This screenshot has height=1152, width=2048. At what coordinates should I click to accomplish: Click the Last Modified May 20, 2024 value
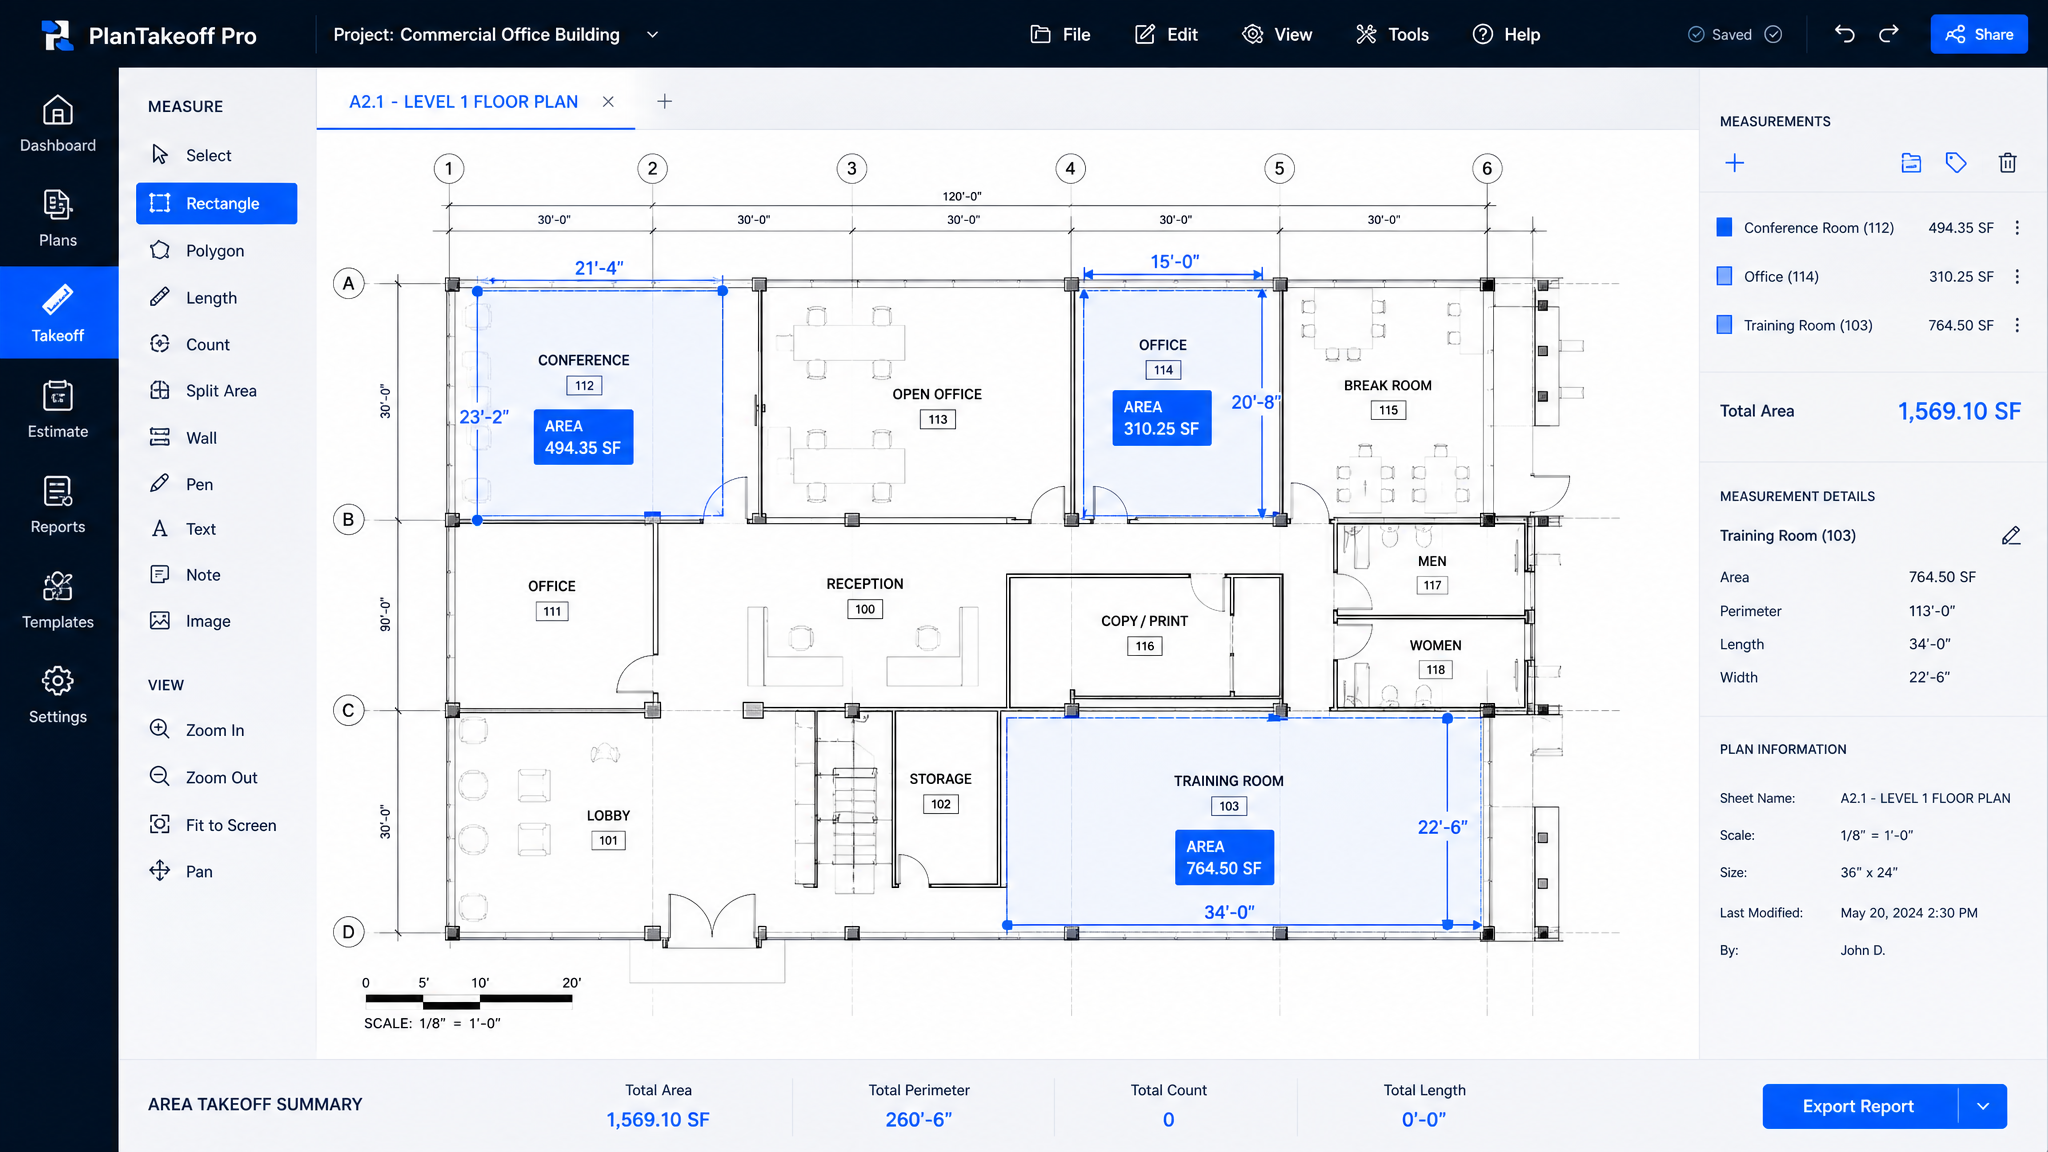(x=1909, y=913)
